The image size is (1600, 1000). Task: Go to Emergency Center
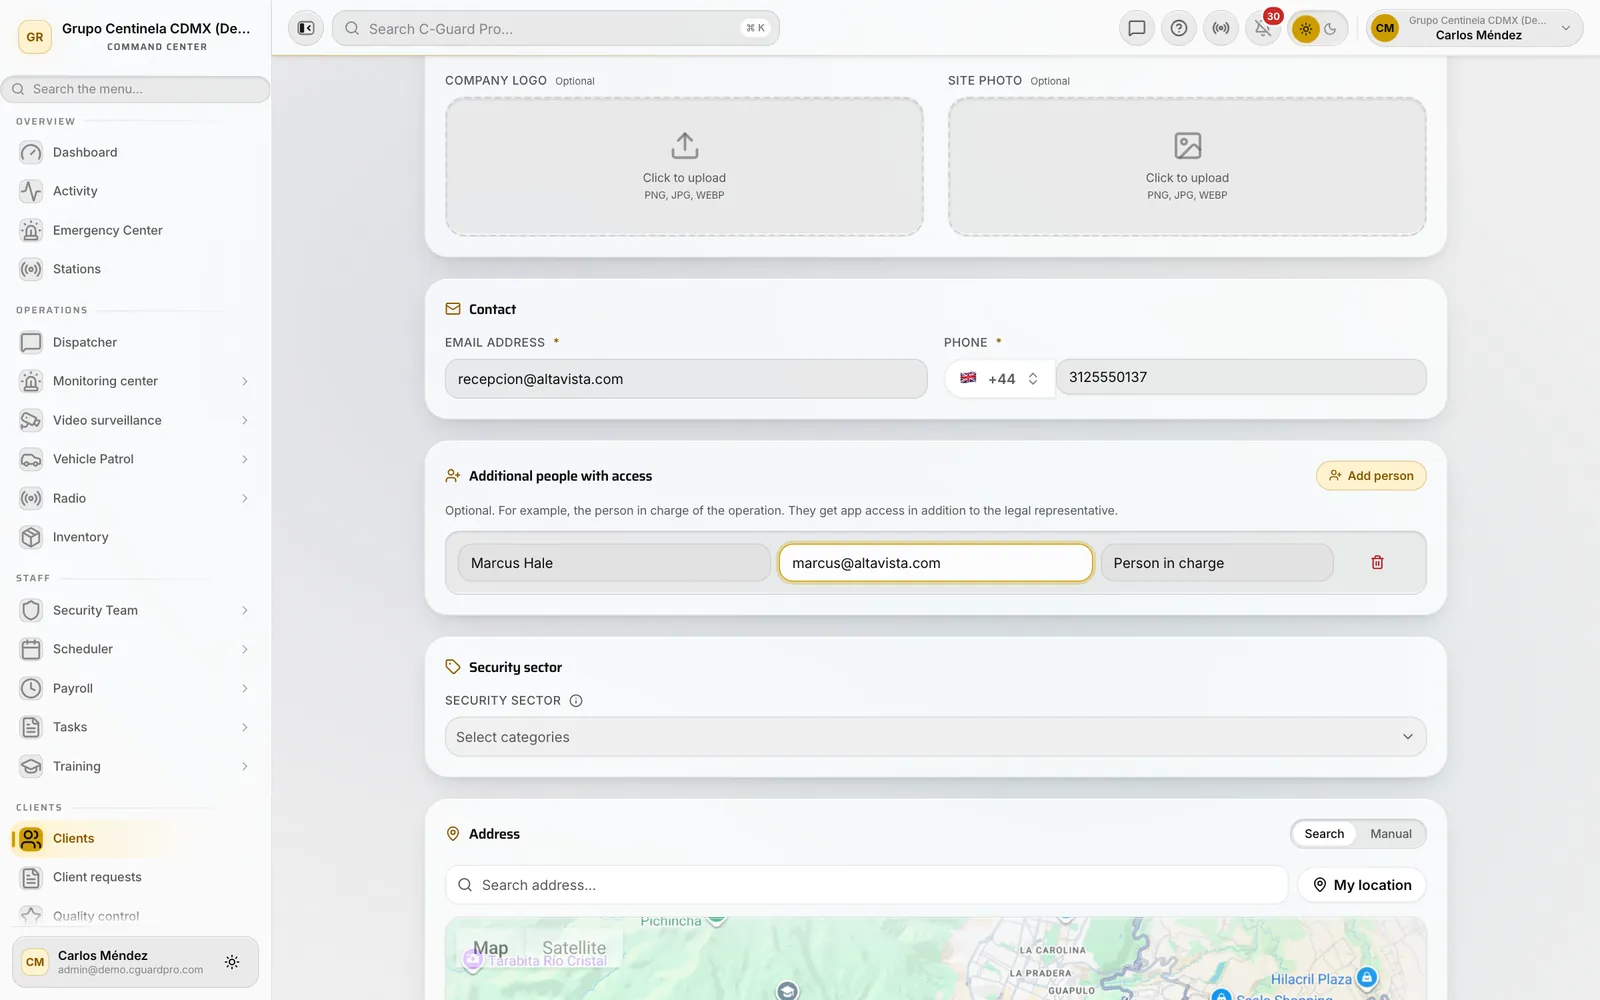point(135,230)
